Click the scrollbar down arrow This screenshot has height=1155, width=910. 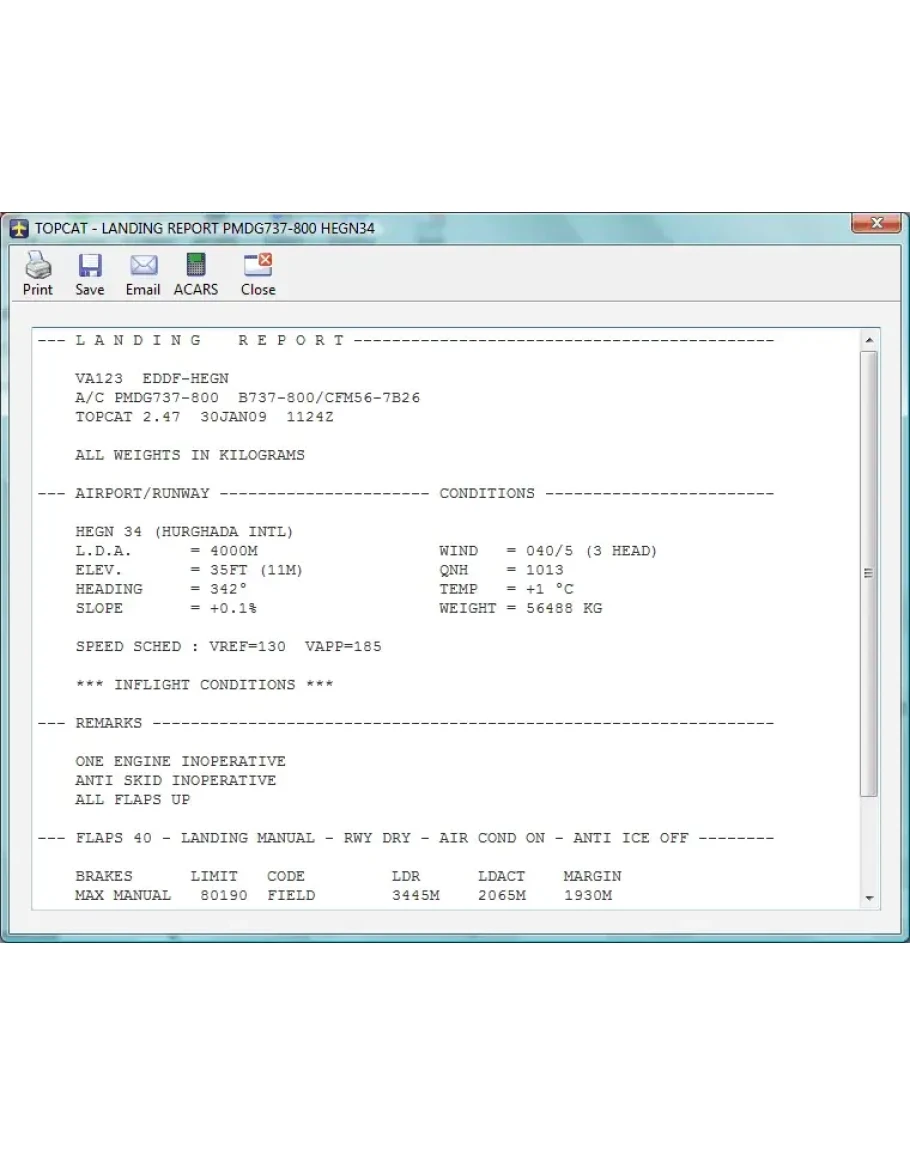click(868, 898)
